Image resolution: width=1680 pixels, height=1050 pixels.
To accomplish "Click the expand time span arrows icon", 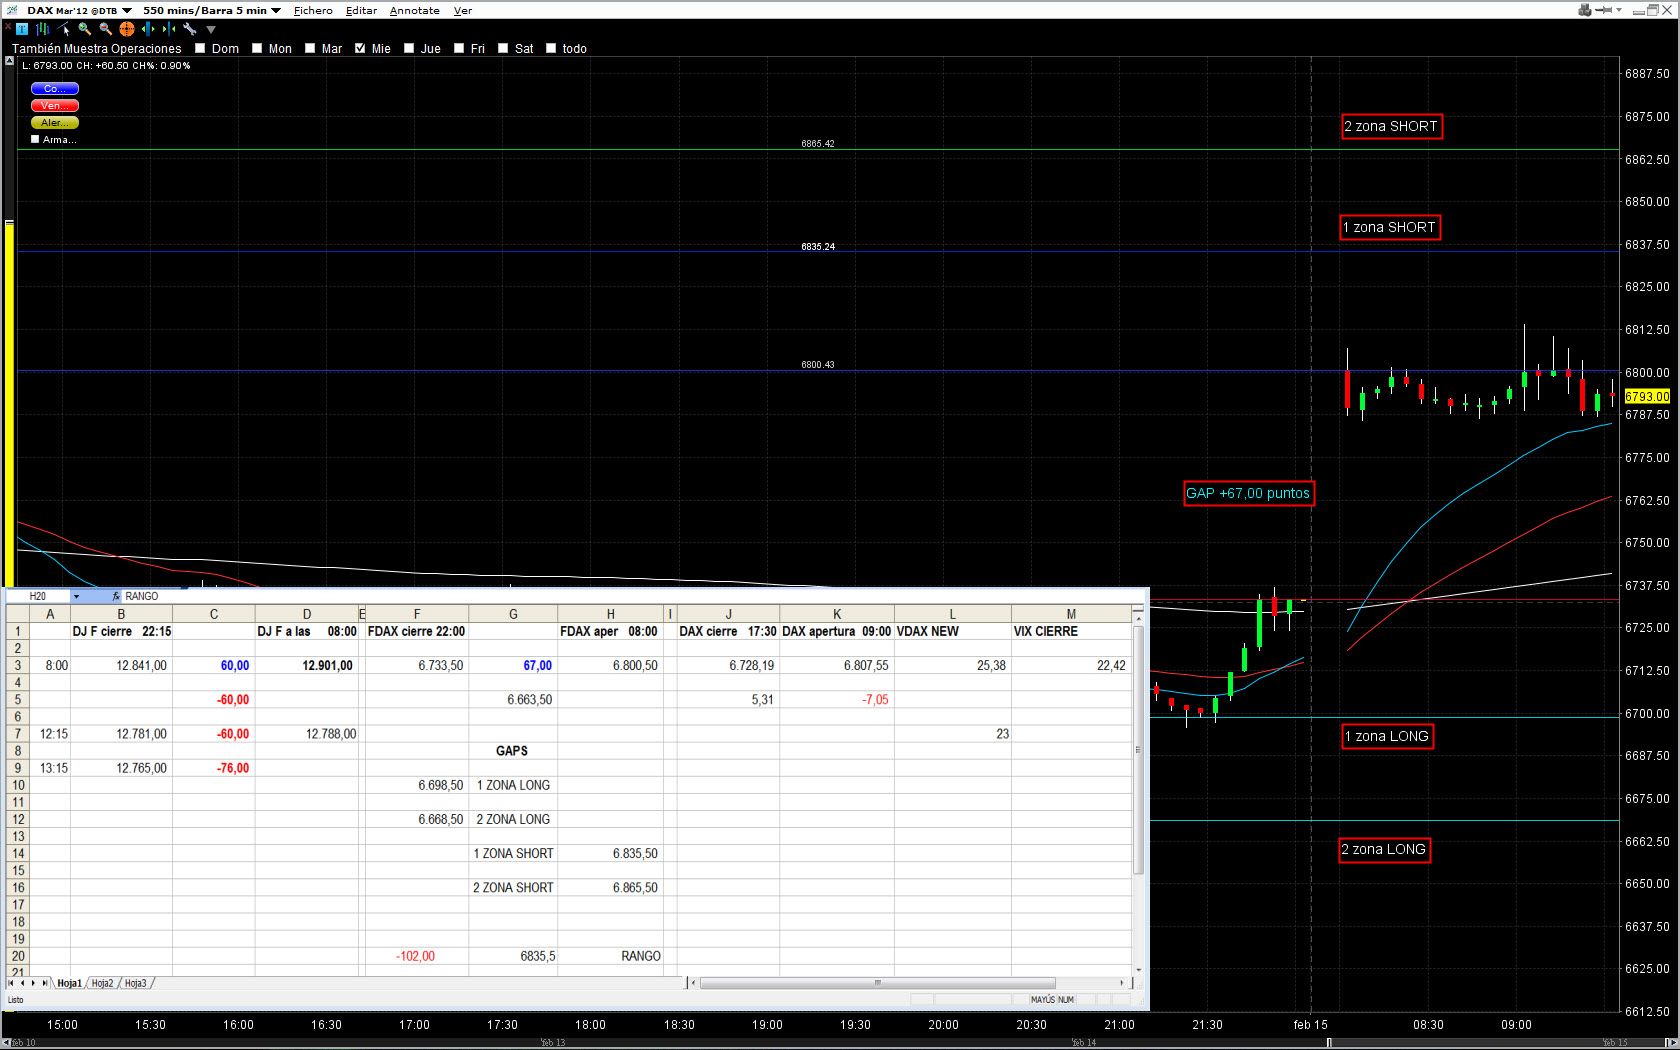I will tap(148, 29).
